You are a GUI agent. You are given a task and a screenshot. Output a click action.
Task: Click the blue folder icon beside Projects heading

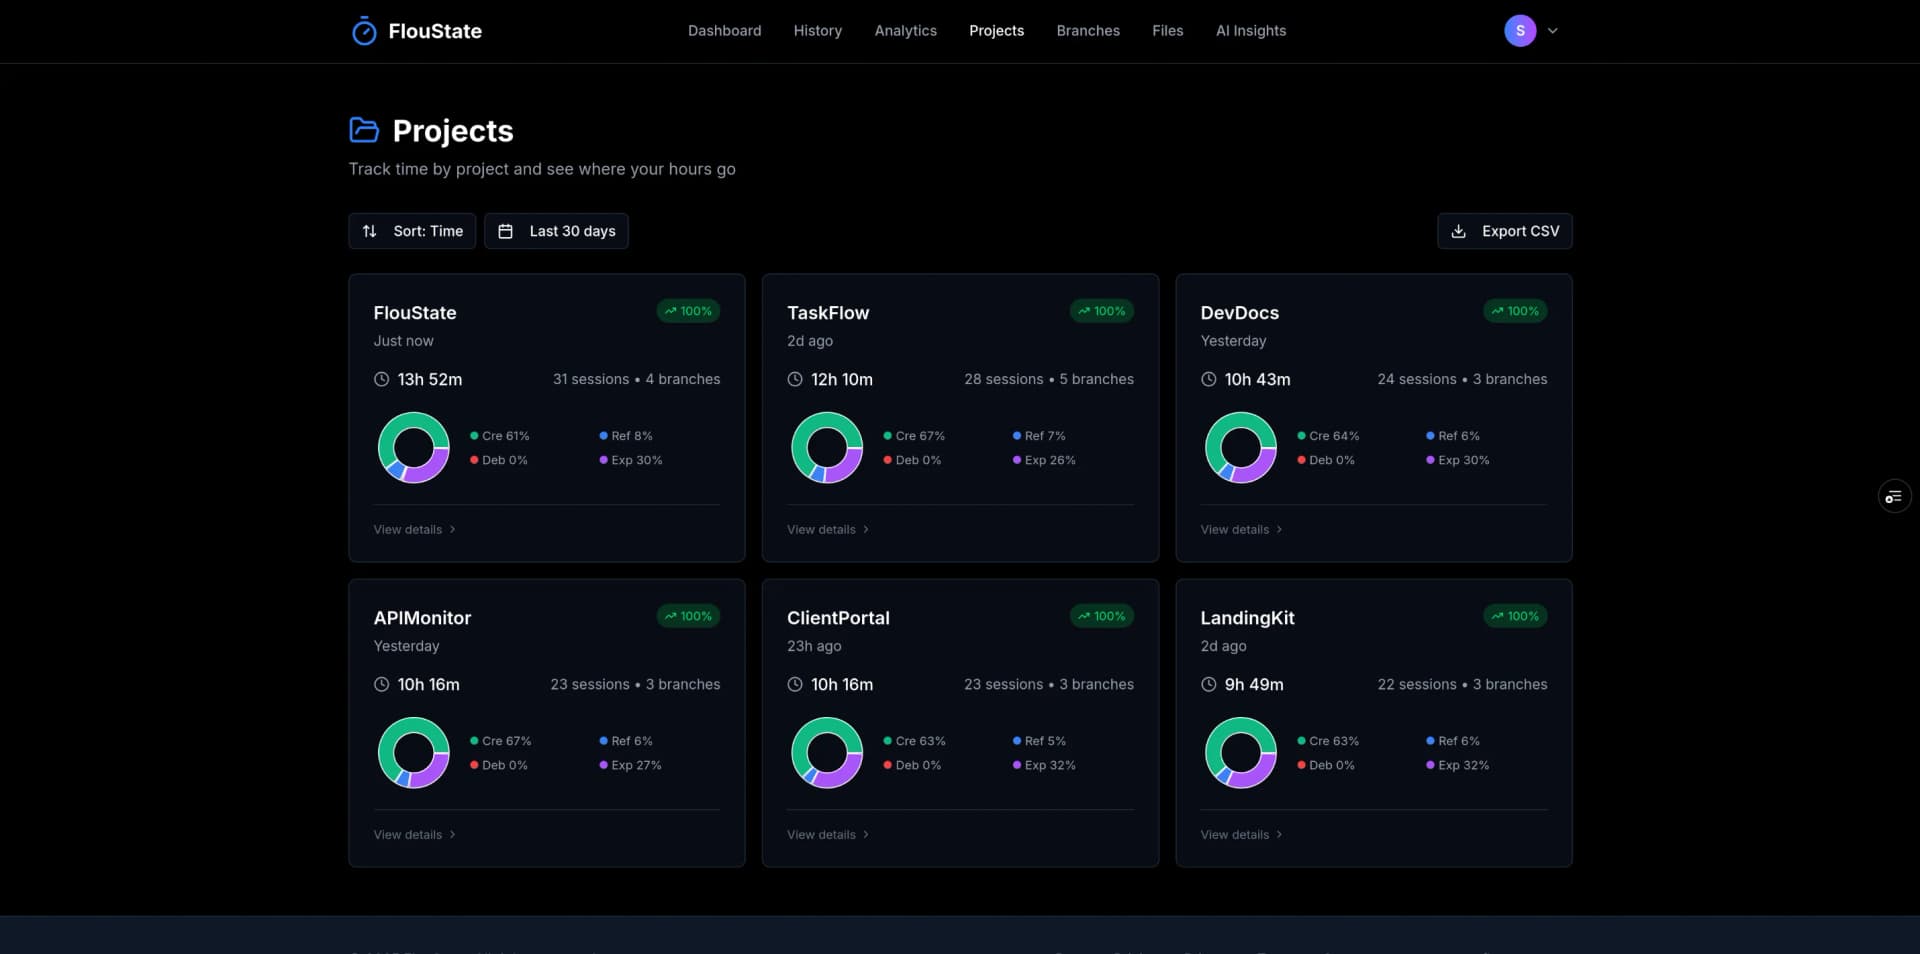364,130
